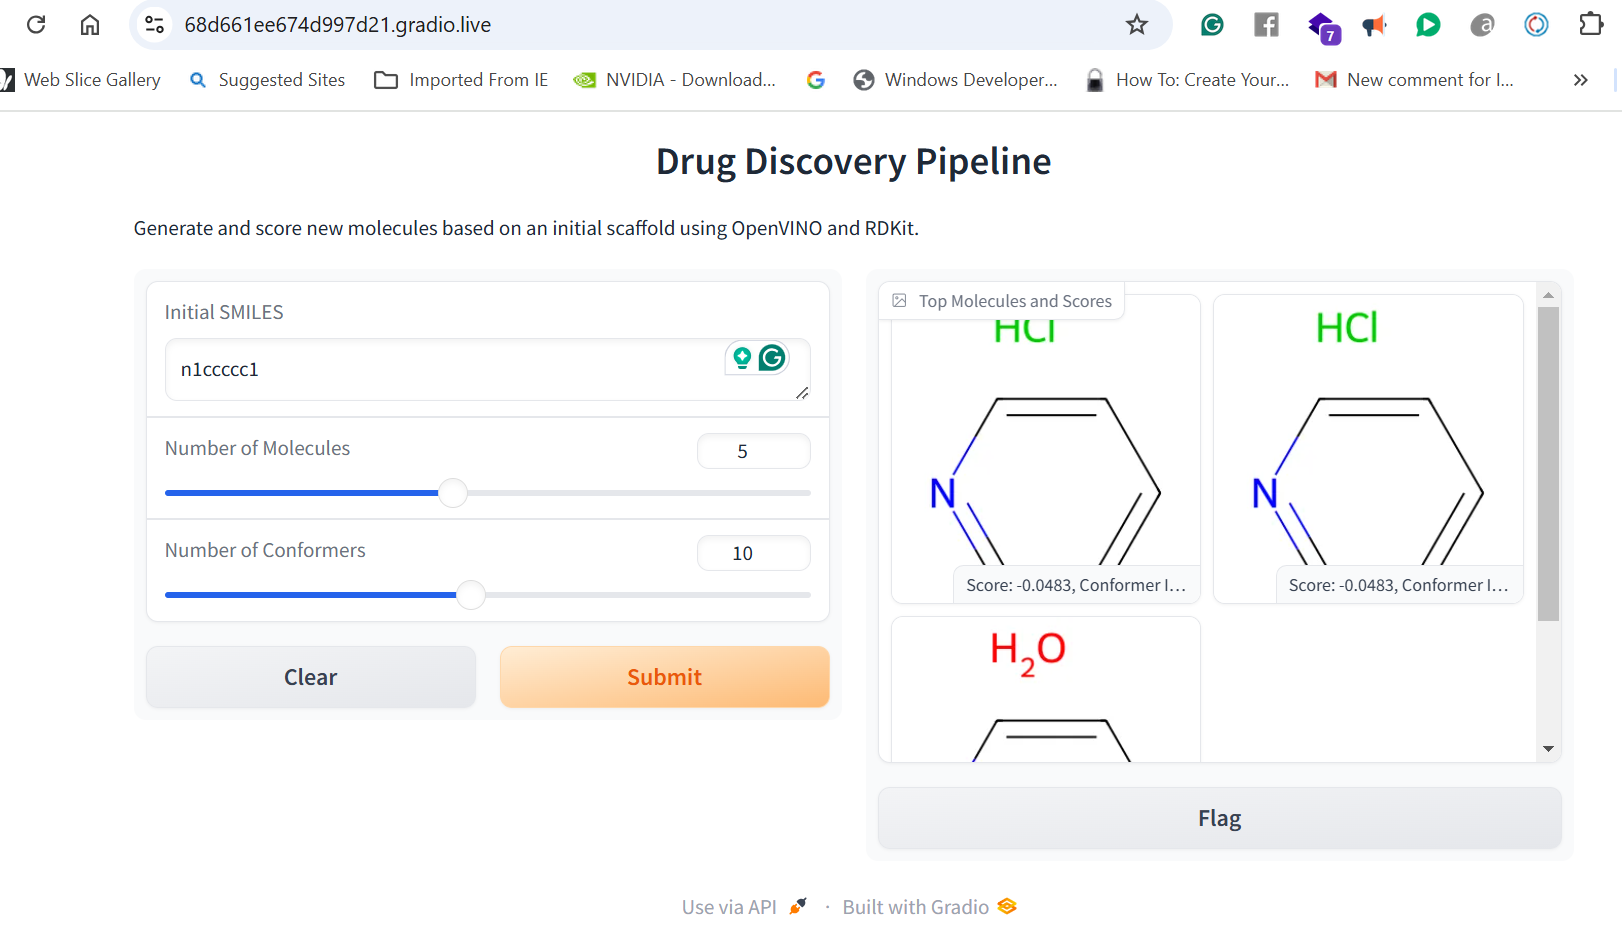Image resolution: width=1622 pixels, height=928 pixels.
Task: Go to the browser home page
Action: pyautogui.click(x=90, y=24)
